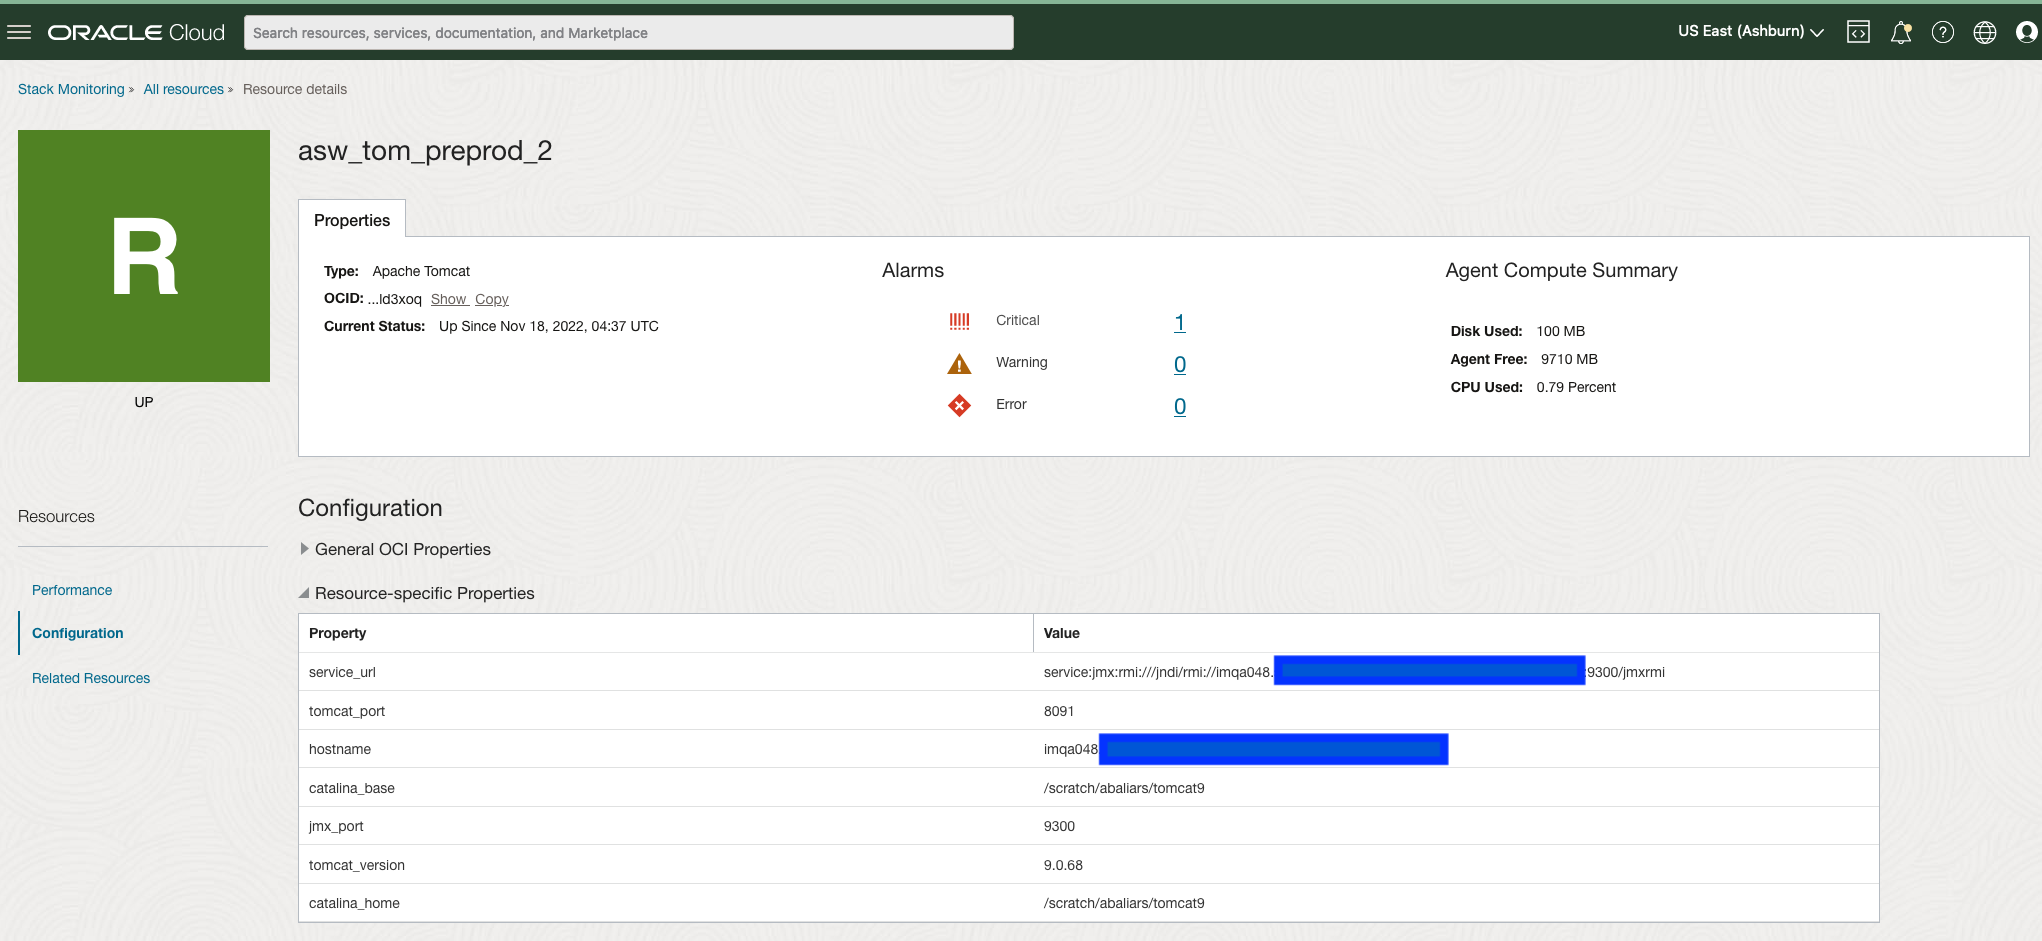The width and height of the screenshot is (2042, 941).
Task: Open the hamburger navigation menu
Action: pos(19,32)
